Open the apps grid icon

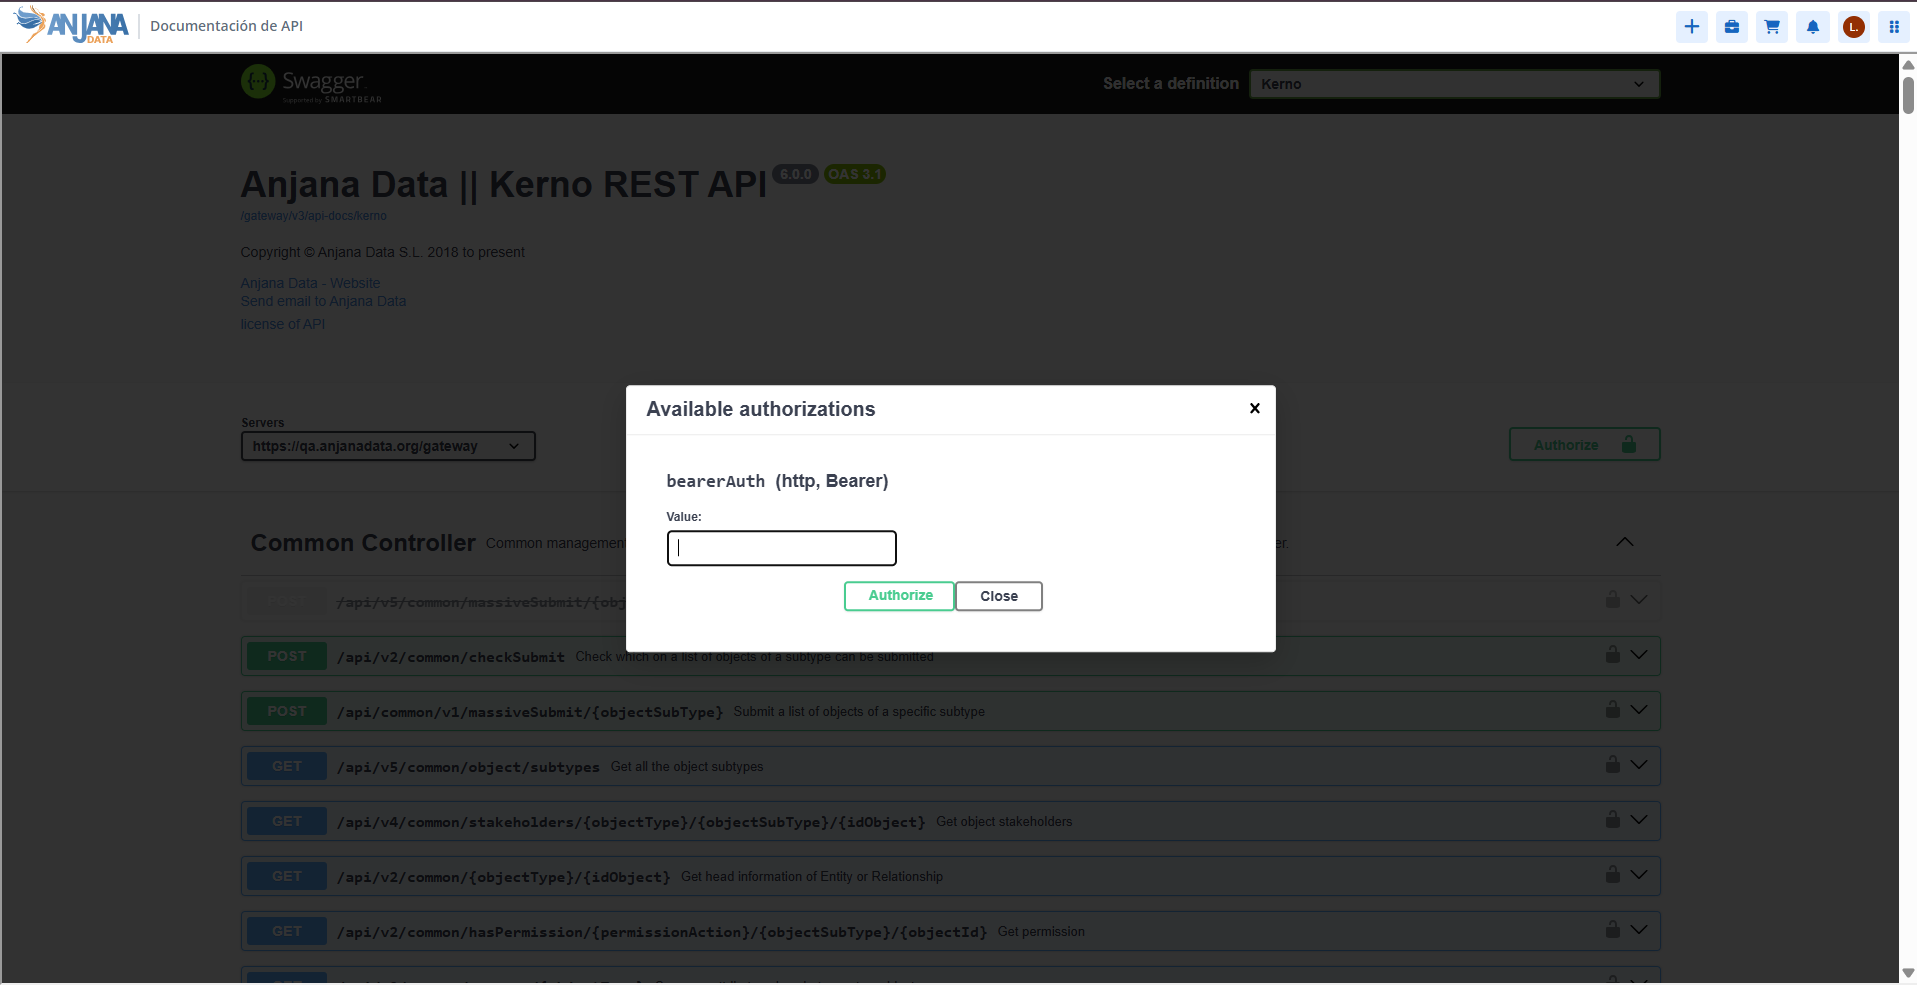click(1894, 27)
